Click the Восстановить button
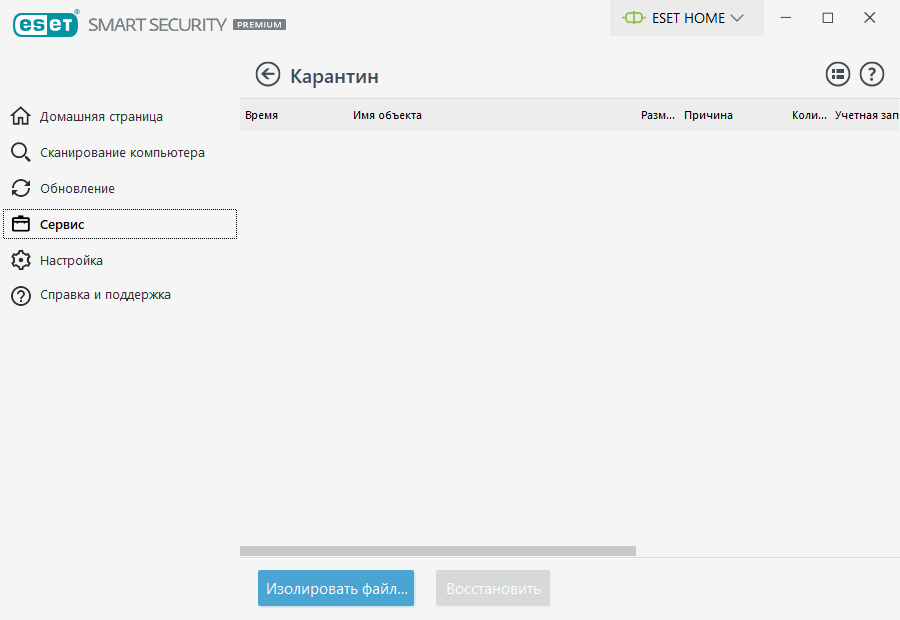Image resolution: width=900 pixels, height=620 pixels. (x=492, y=588)
